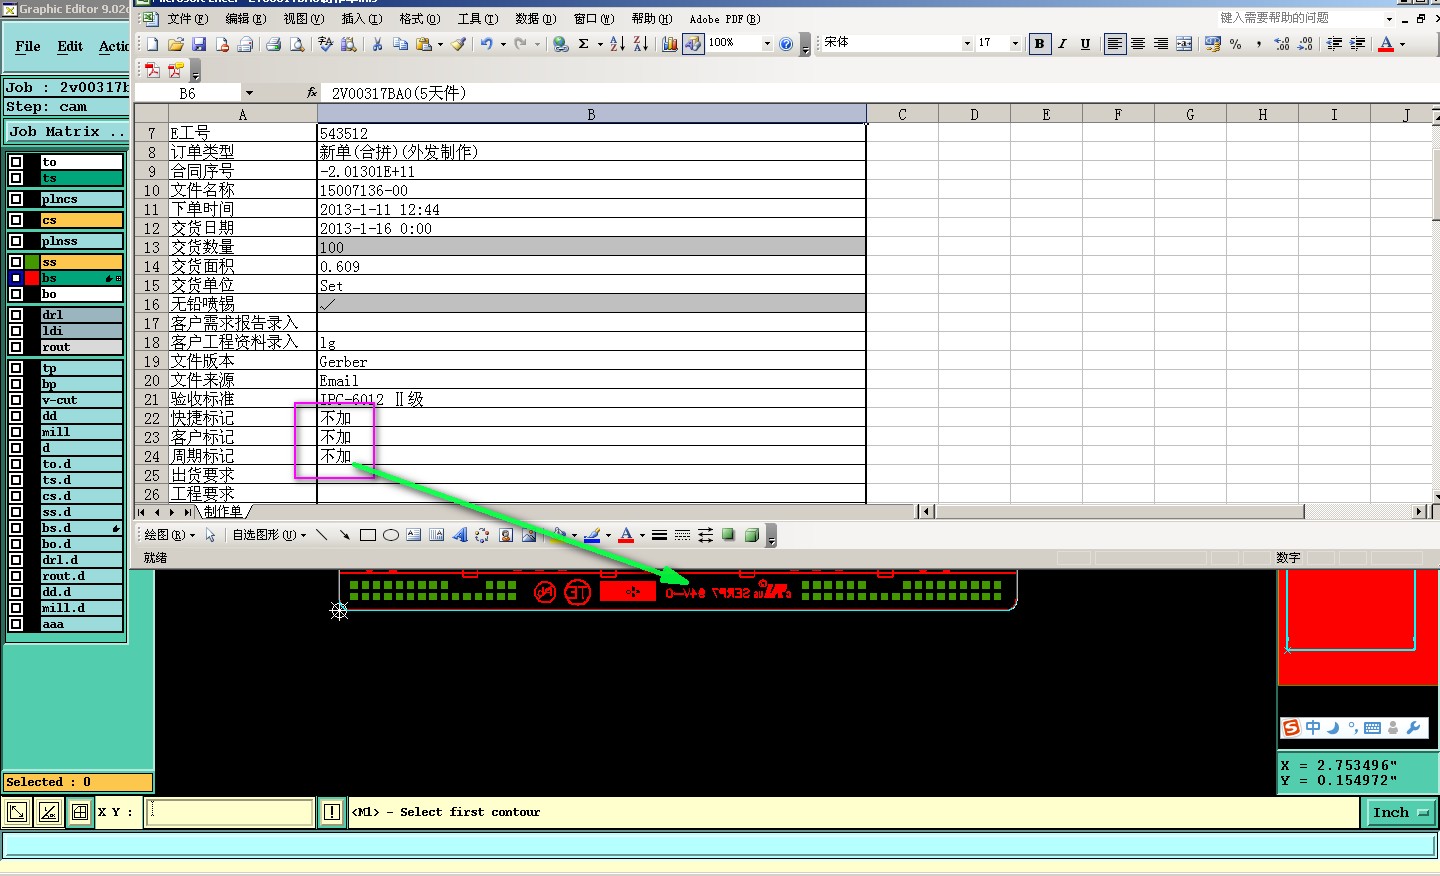Select the Arrow drawing tool
The height and width of the screenshot is (876, 1440).
pos(344,535)
